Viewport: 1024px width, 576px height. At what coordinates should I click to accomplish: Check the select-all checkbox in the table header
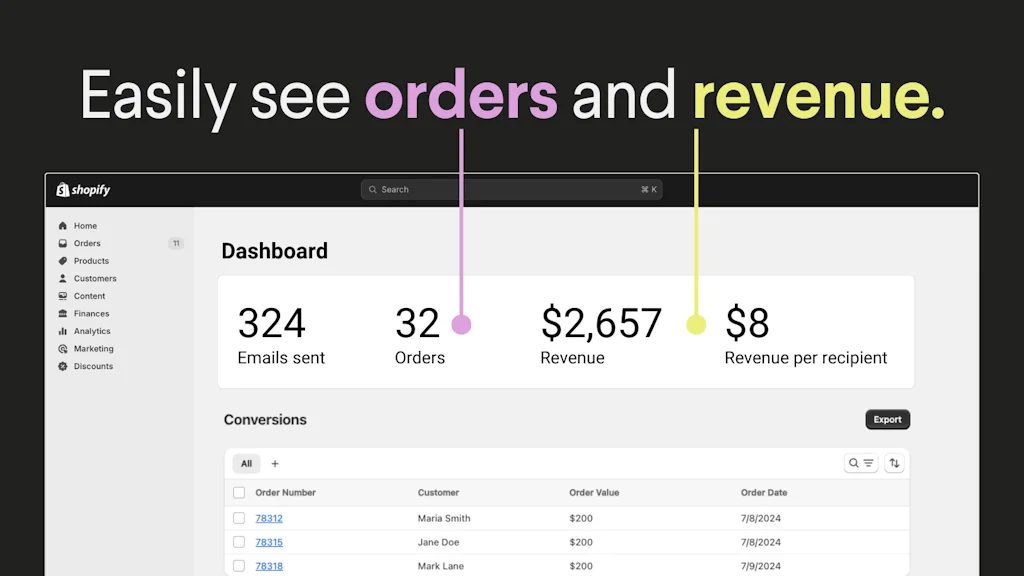coord(237,492)
